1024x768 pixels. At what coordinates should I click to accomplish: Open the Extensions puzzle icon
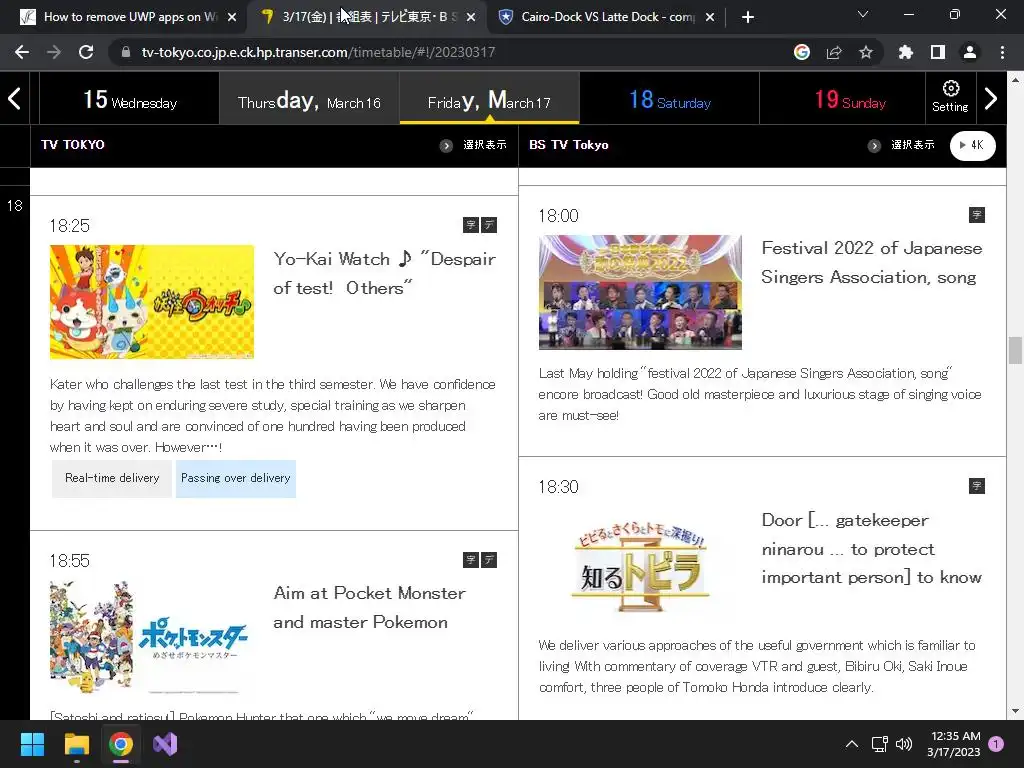pos(905,52)
